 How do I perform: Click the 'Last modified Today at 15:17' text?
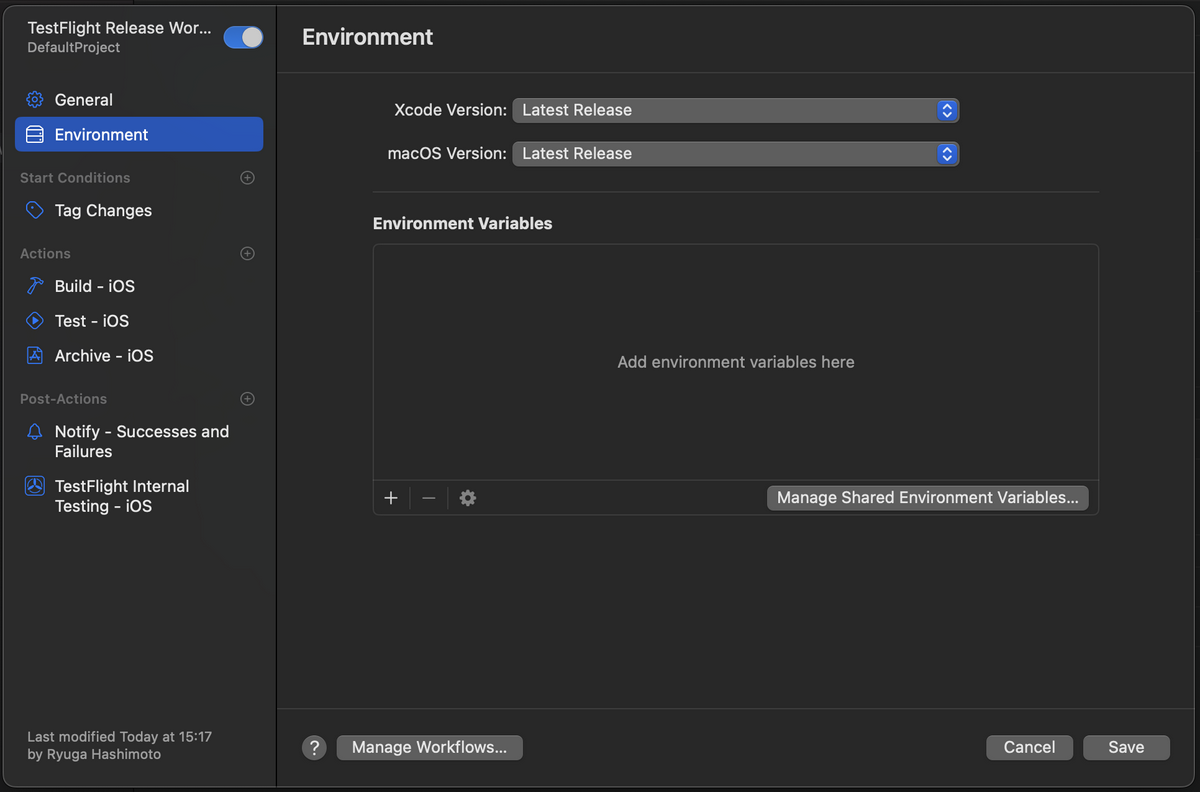120,737
